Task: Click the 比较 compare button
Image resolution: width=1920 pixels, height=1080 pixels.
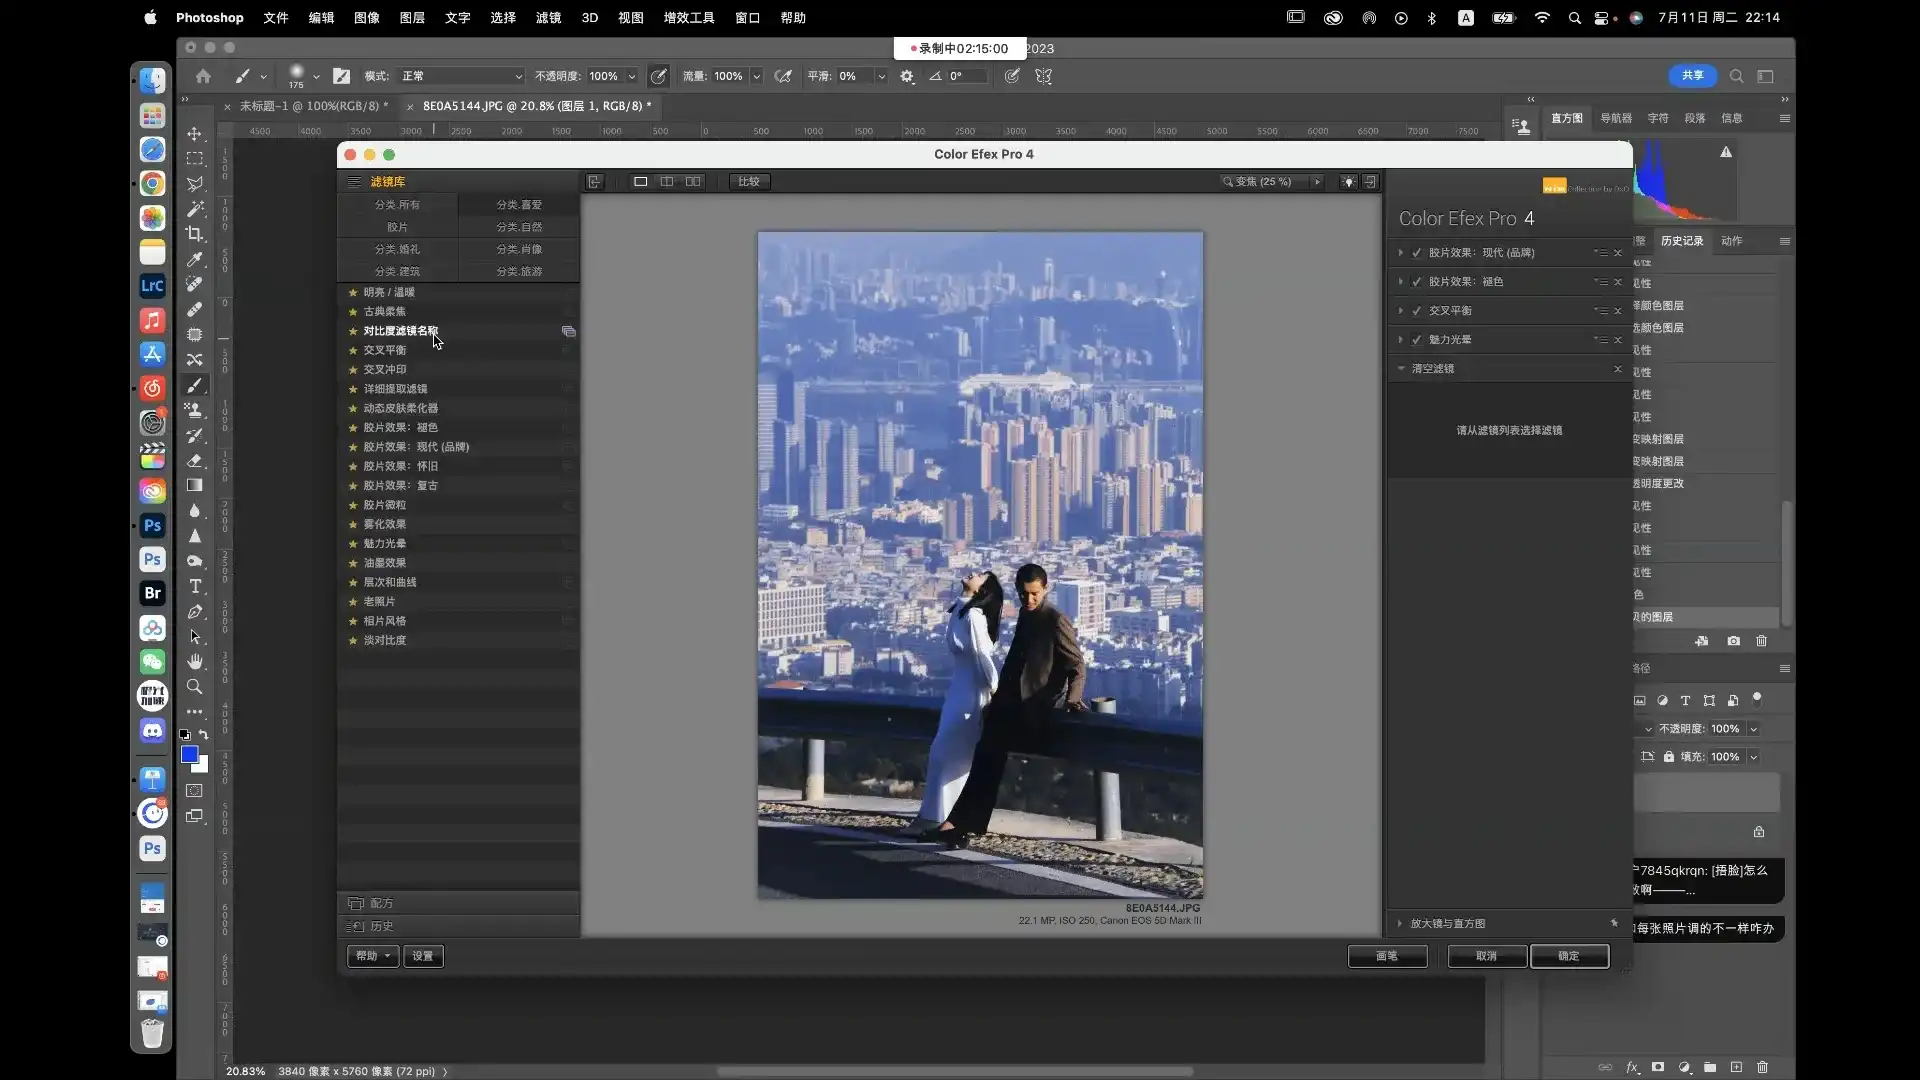Action: (x=749, y=181)
